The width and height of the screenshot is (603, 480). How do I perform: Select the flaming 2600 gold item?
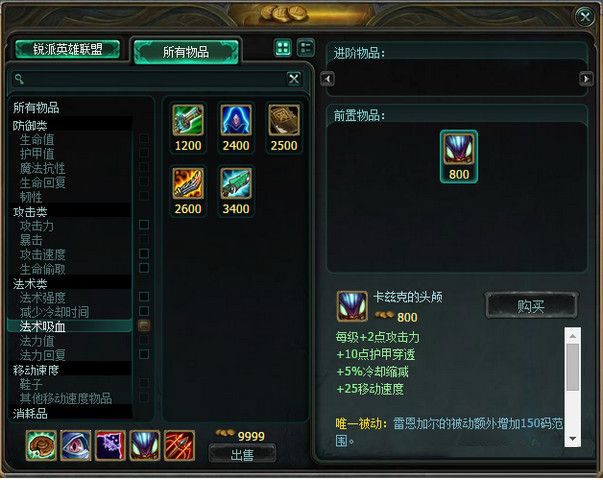coord(188,183)
